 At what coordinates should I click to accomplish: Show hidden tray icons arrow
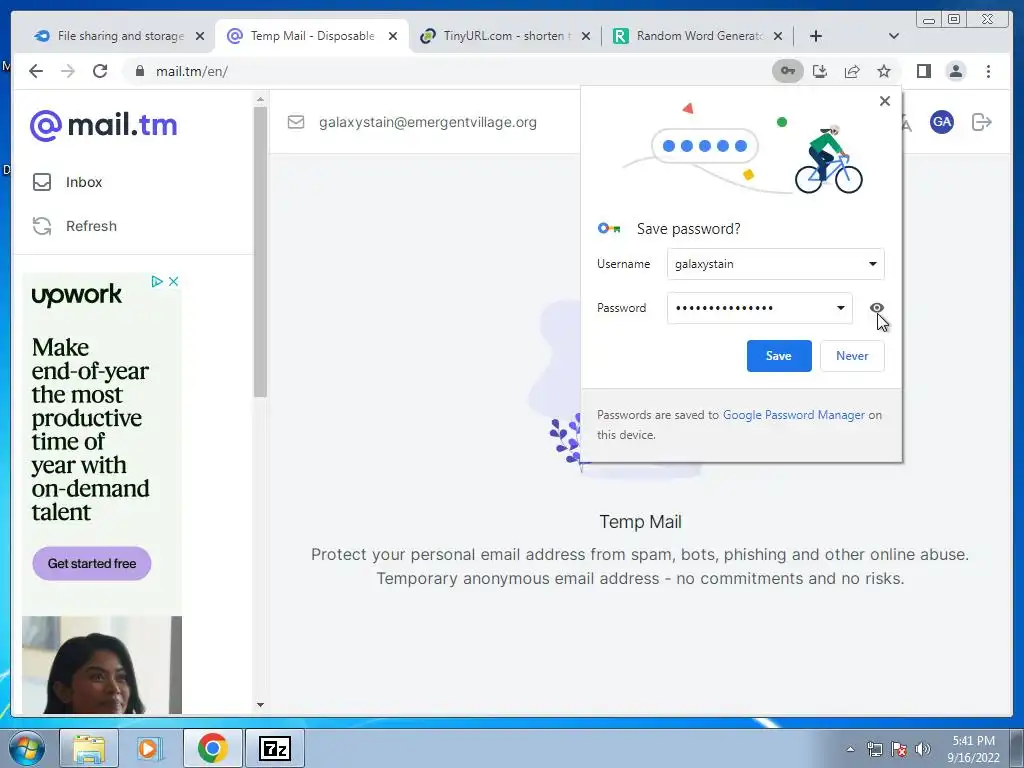point(850,749)
